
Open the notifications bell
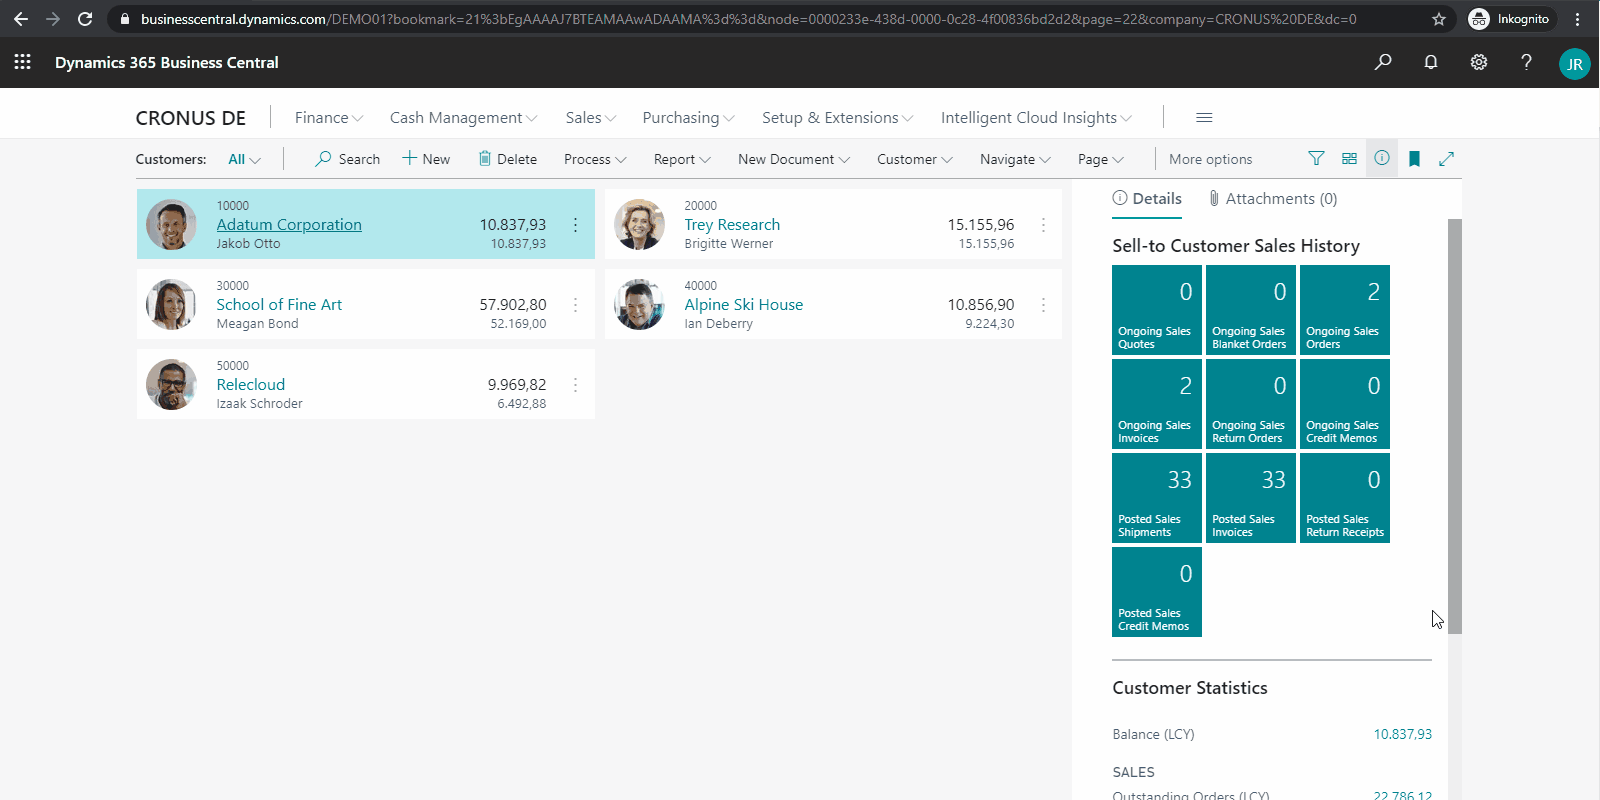pyautogui.click(x=1431, y=62)
